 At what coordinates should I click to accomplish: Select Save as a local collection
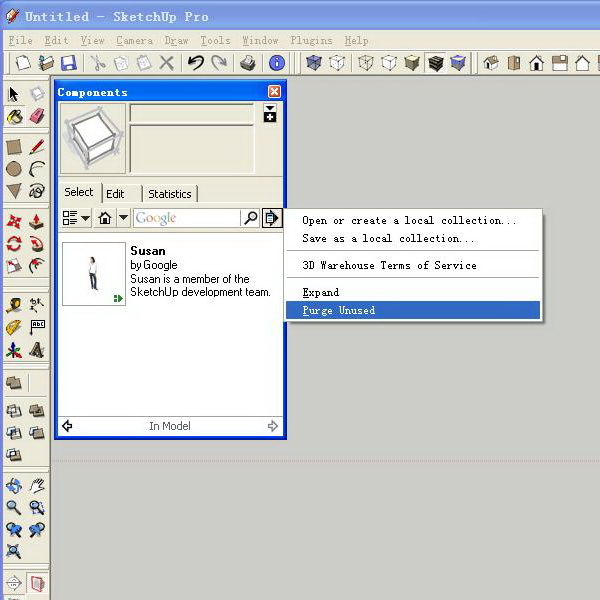tap(413, 238)
